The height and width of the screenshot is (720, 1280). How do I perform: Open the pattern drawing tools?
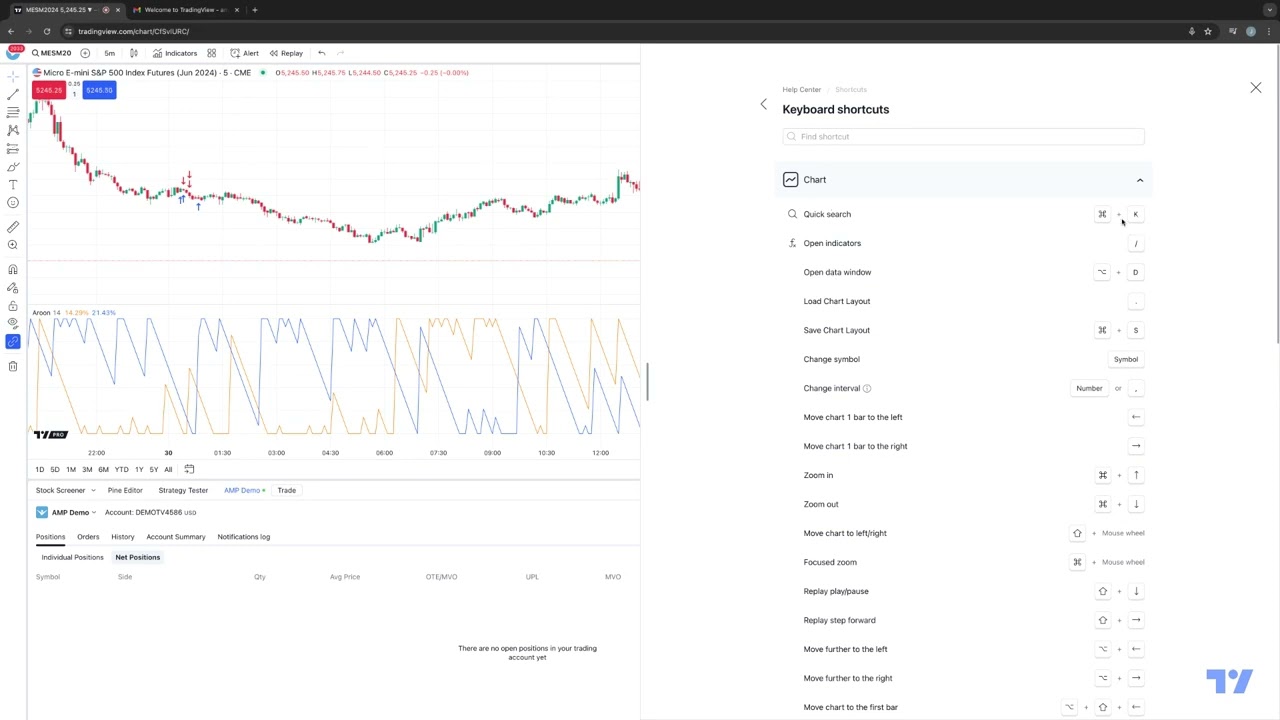coord(13,130)
